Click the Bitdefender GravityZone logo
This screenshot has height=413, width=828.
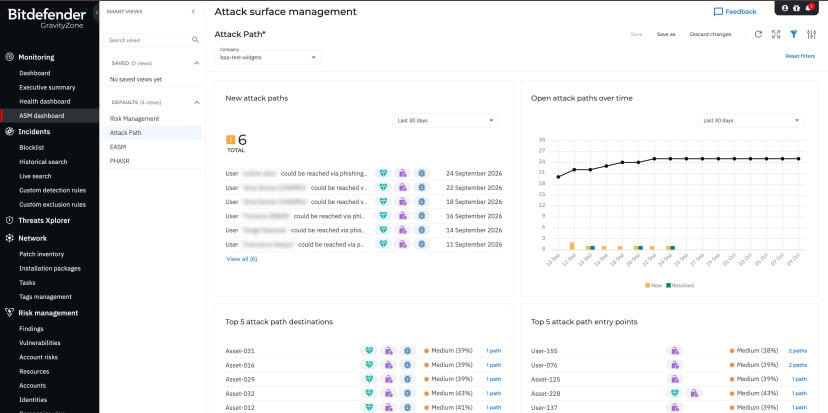[x=46, y=18]
